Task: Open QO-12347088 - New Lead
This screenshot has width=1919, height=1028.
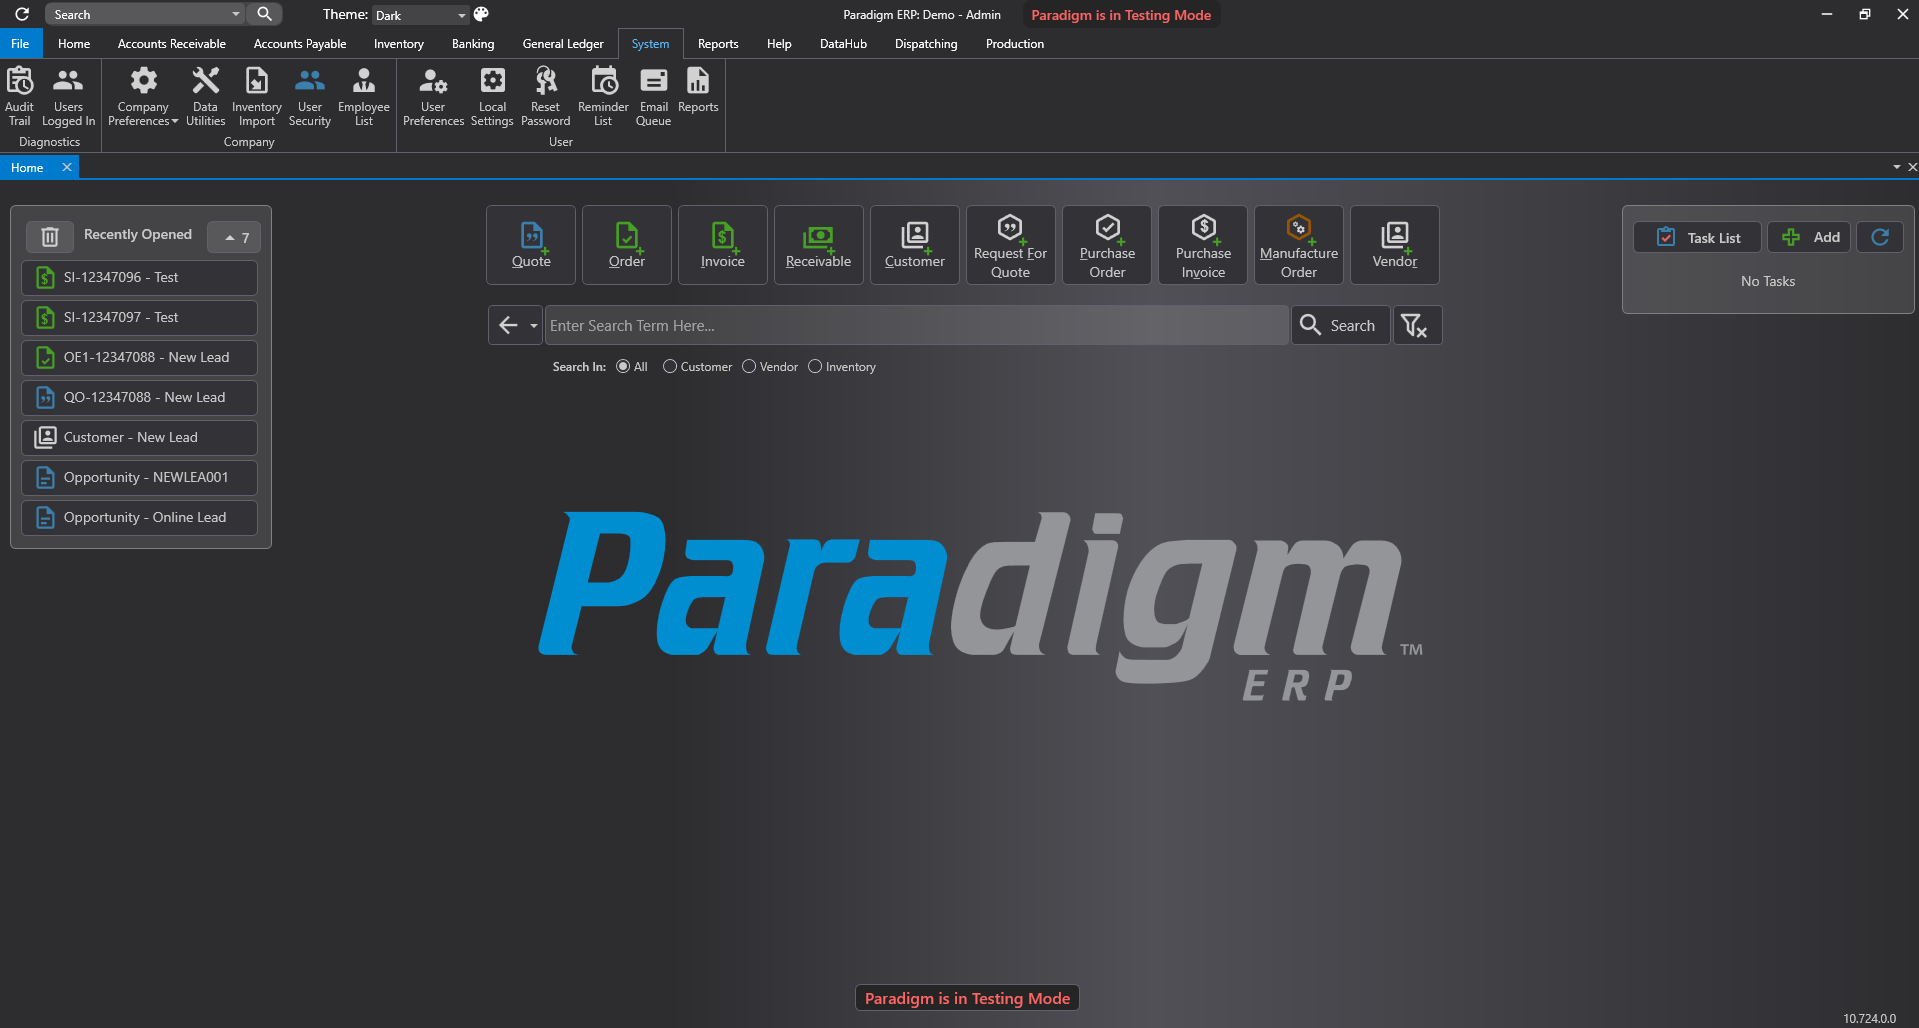Action: pos(139,397)
